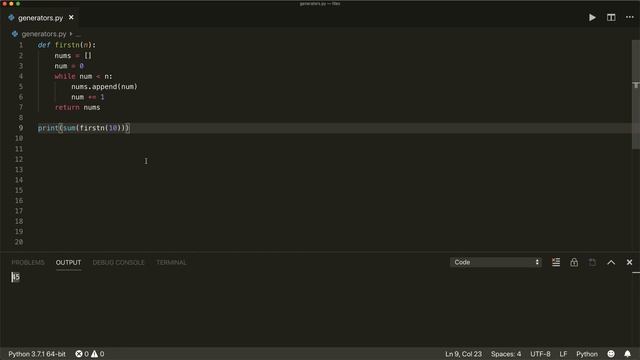Open the Code output channel dropdown
Viewport: 640px width, 360px height.
pyautogui.click(x=496, y=262)
